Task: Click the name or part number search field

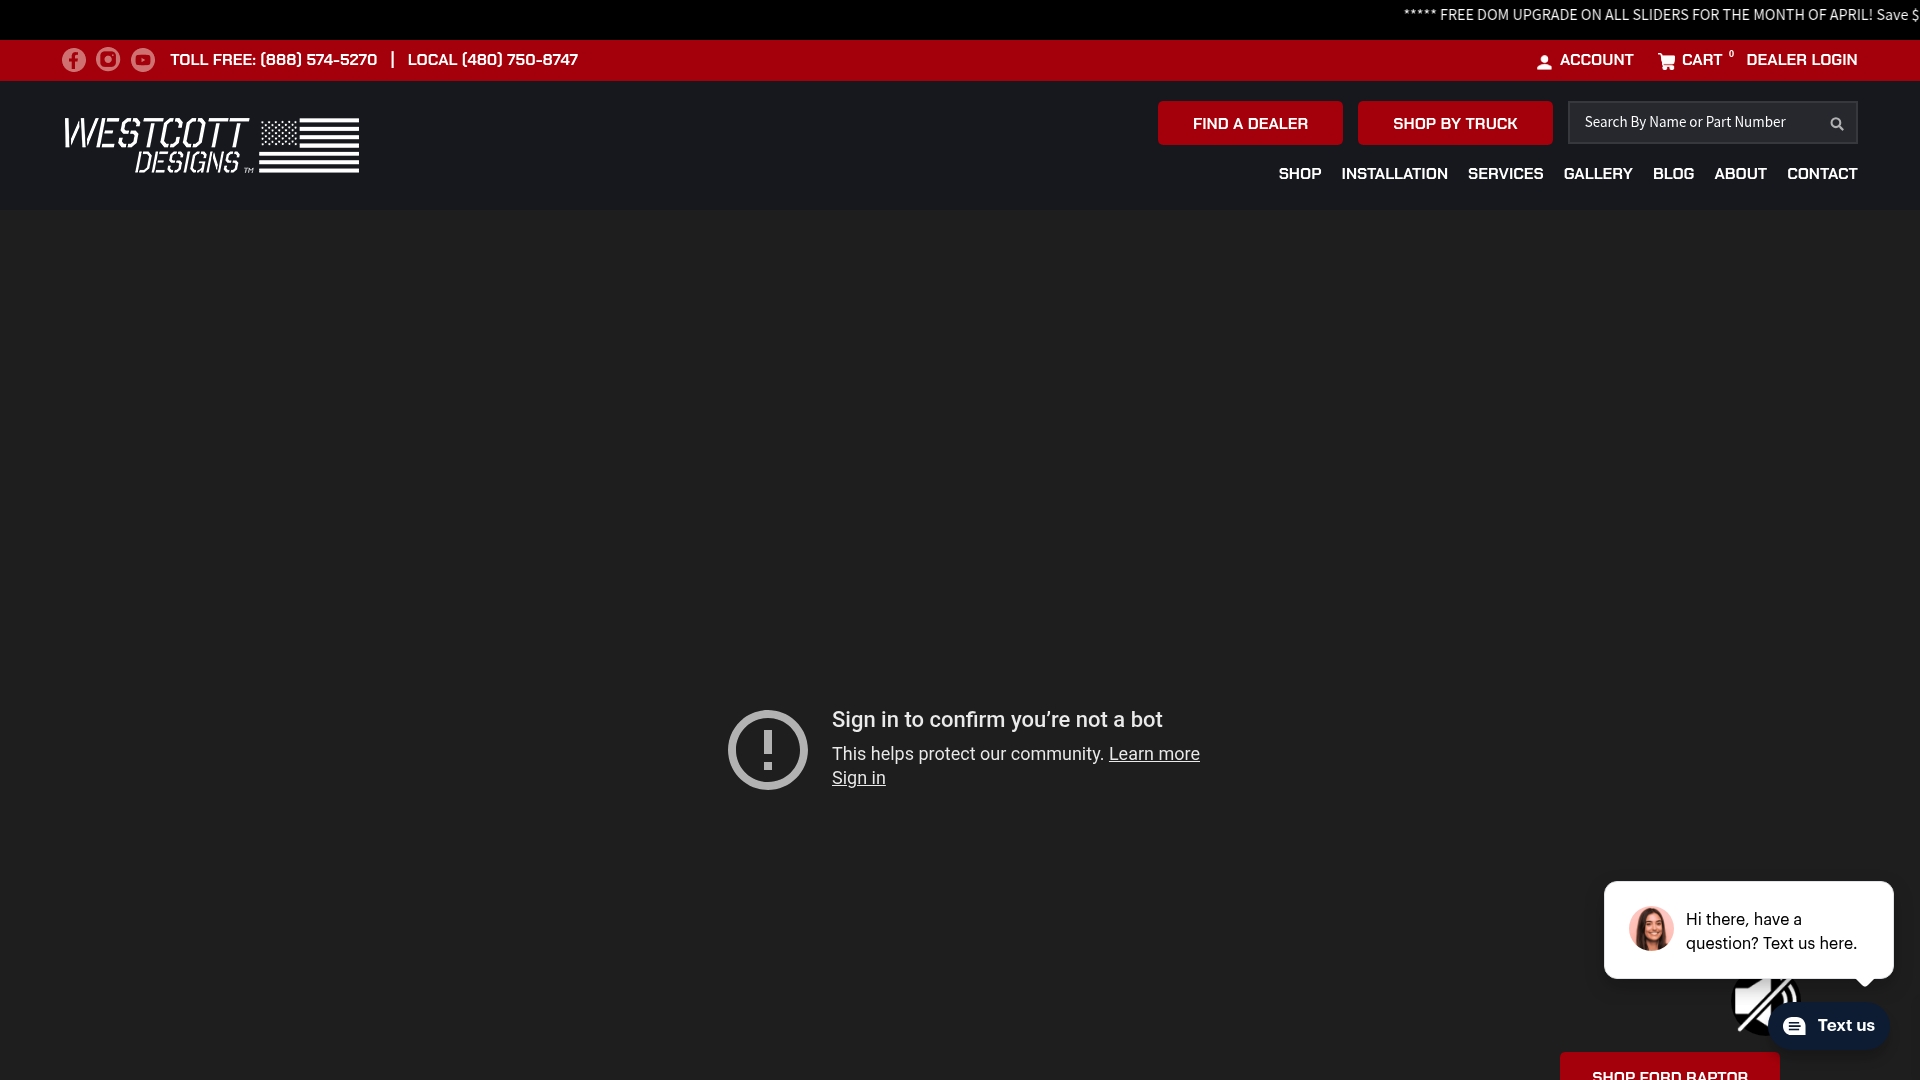Action: coord(1700,122)
